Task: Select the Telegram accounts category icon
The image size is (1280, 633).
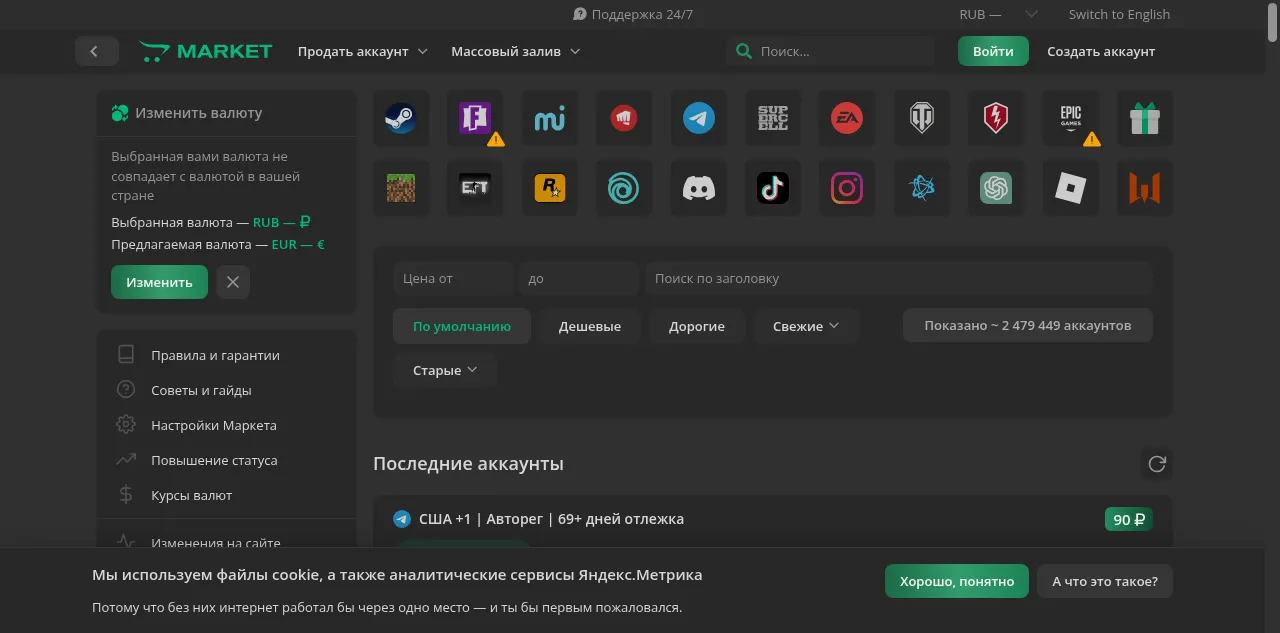Action: pos(699,119)
